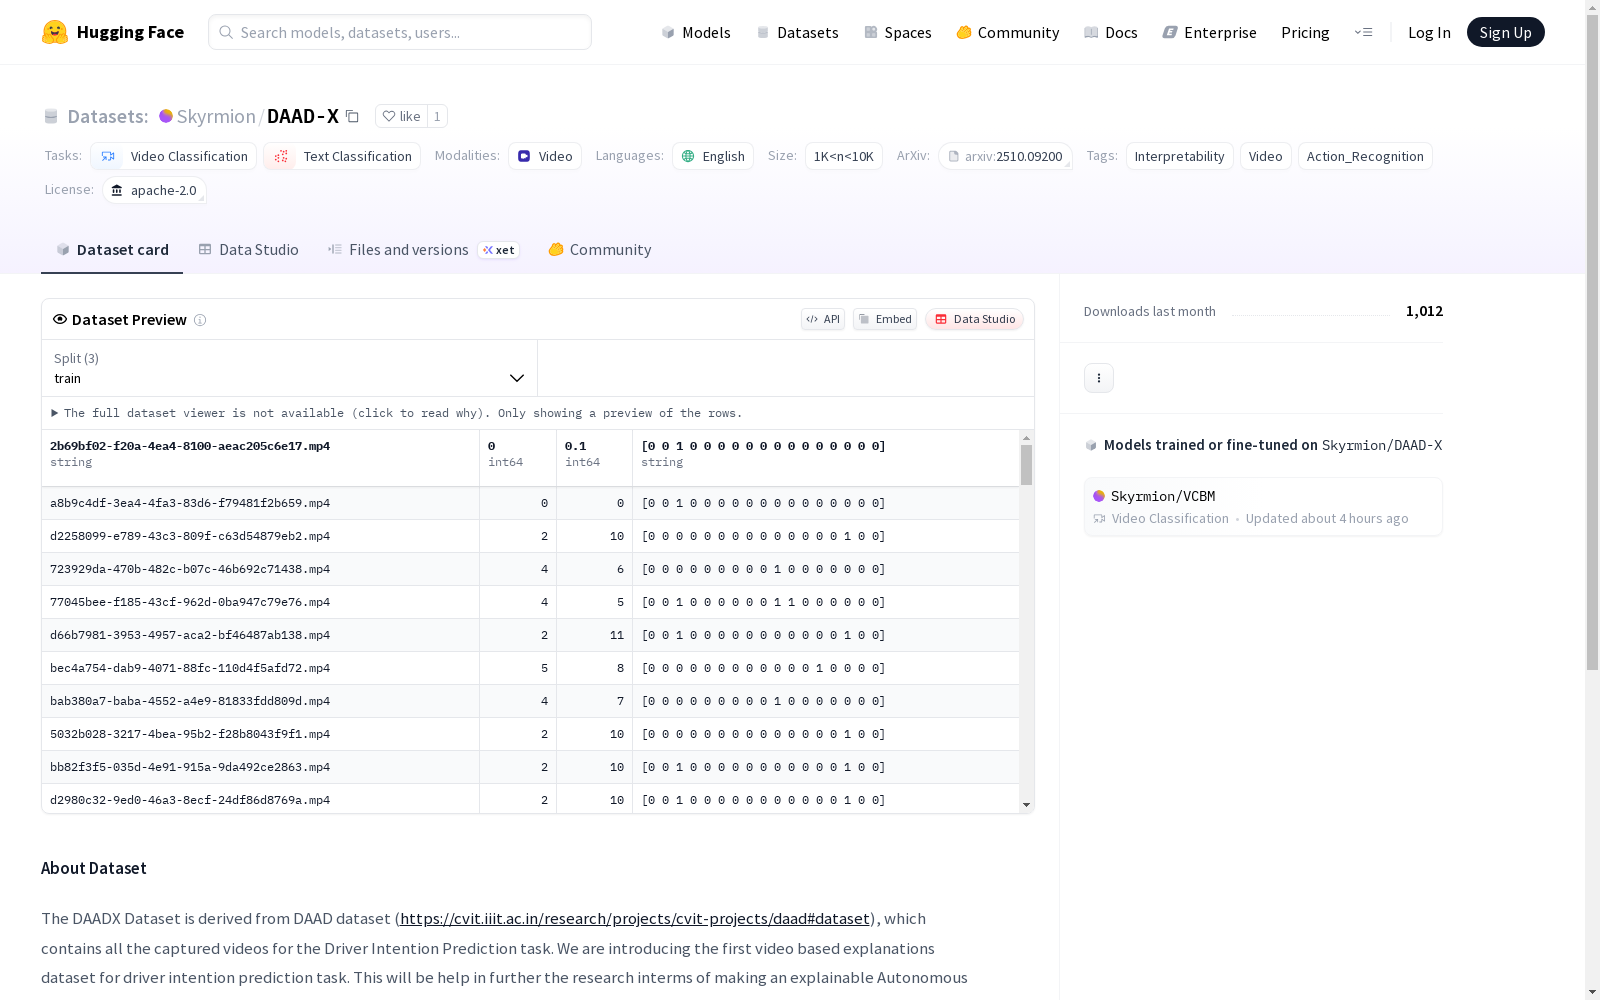Open the top navigation Community menu item
The height and width of the screenshot is (1000, 1600).
click(x=1008, y=32)
